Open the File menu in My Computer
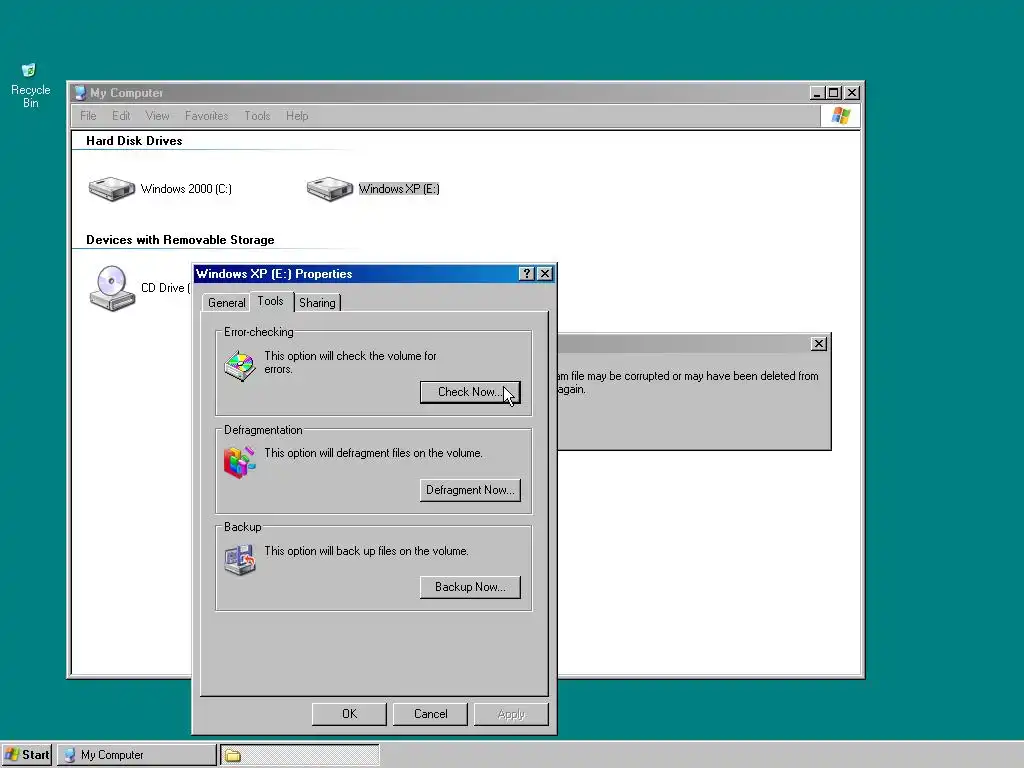Image resolution: width=1024 pixels, height=768 pixels. 88,116
